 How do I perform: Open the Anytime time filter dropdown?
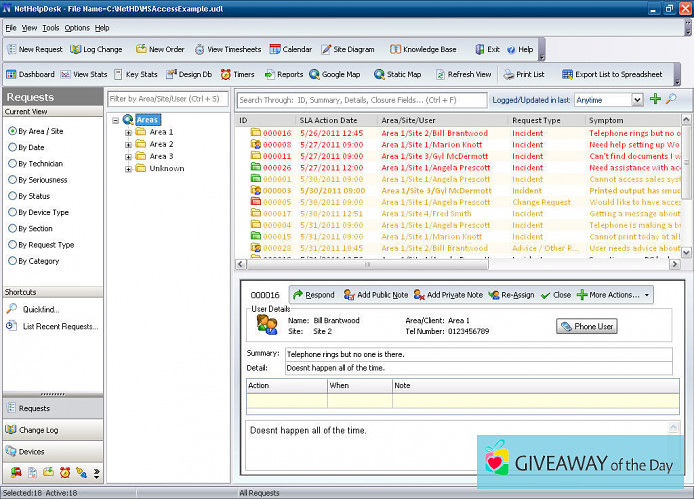pos(637,100)
